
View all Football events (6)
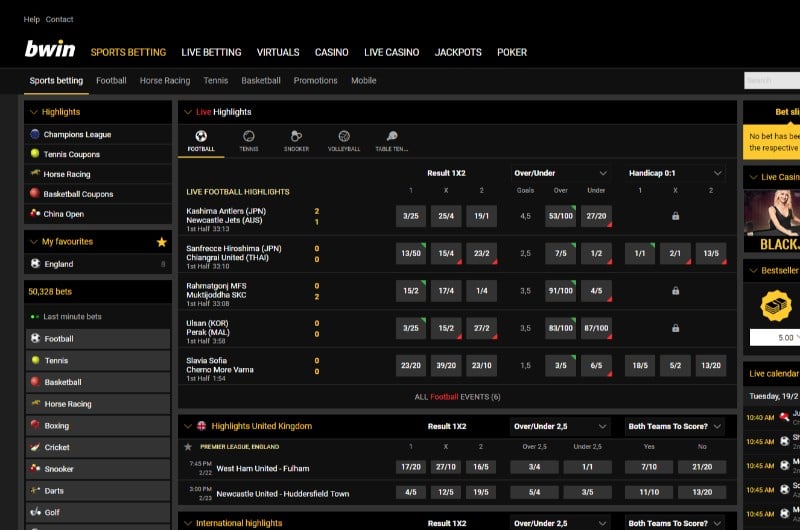[x=457, y=397]
